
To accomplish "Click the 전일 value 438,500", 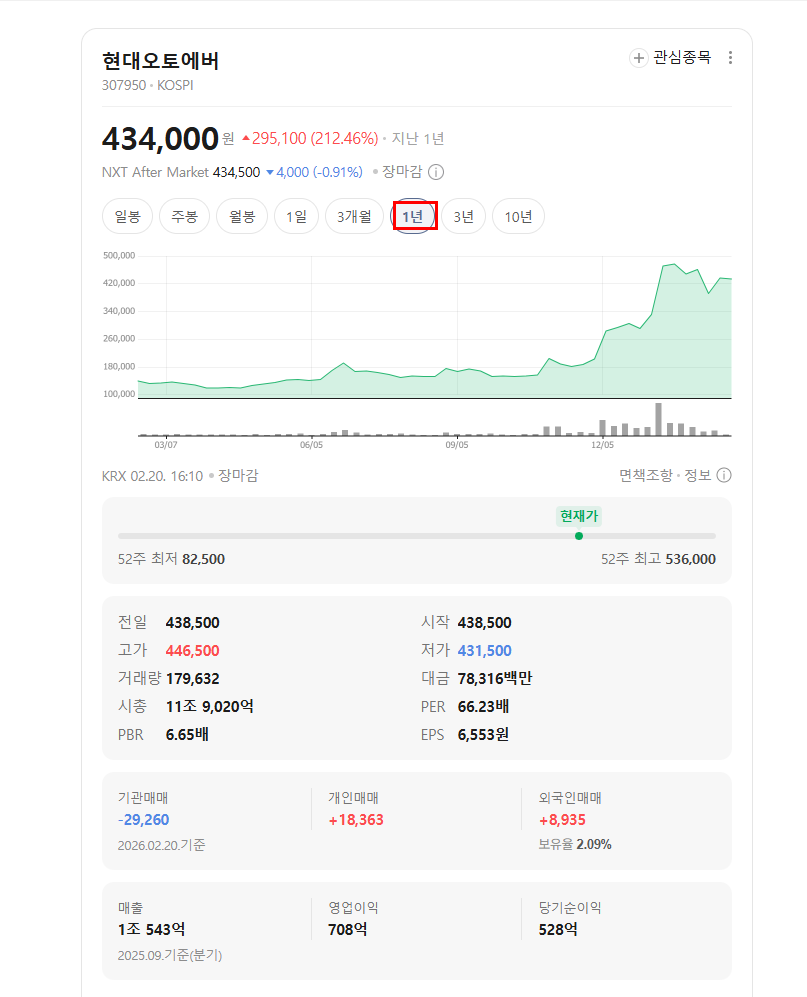I will click(x=193, y=622).
